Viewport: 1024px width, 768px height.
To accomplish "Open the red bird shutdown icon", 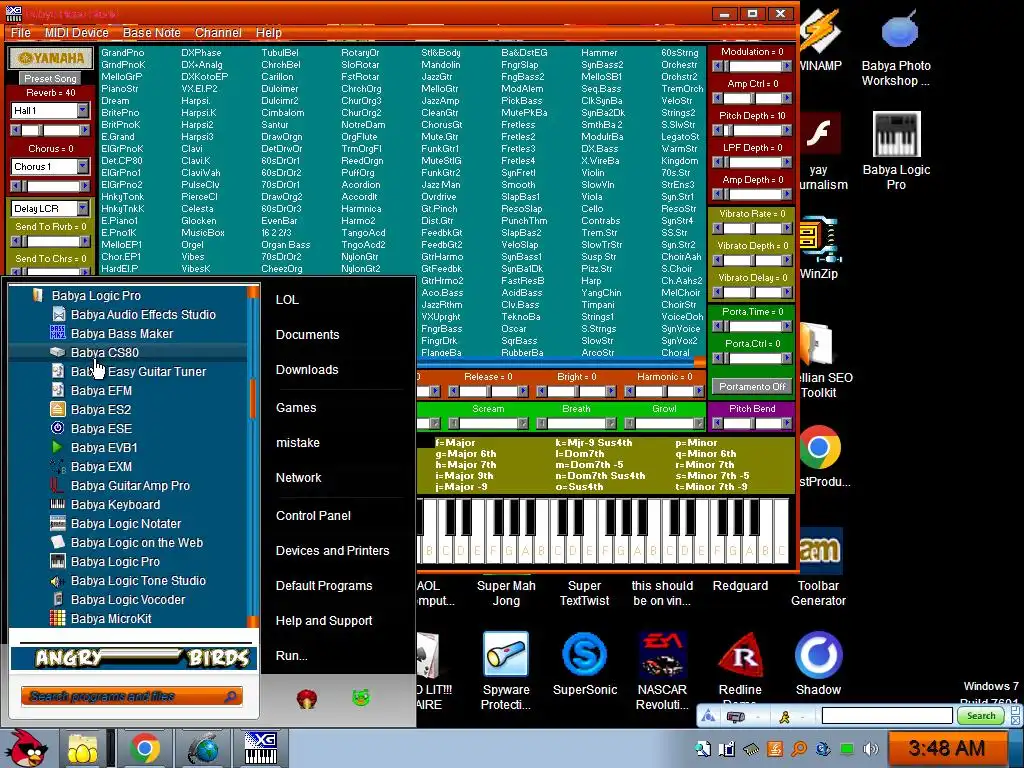I will click(306, 698).
